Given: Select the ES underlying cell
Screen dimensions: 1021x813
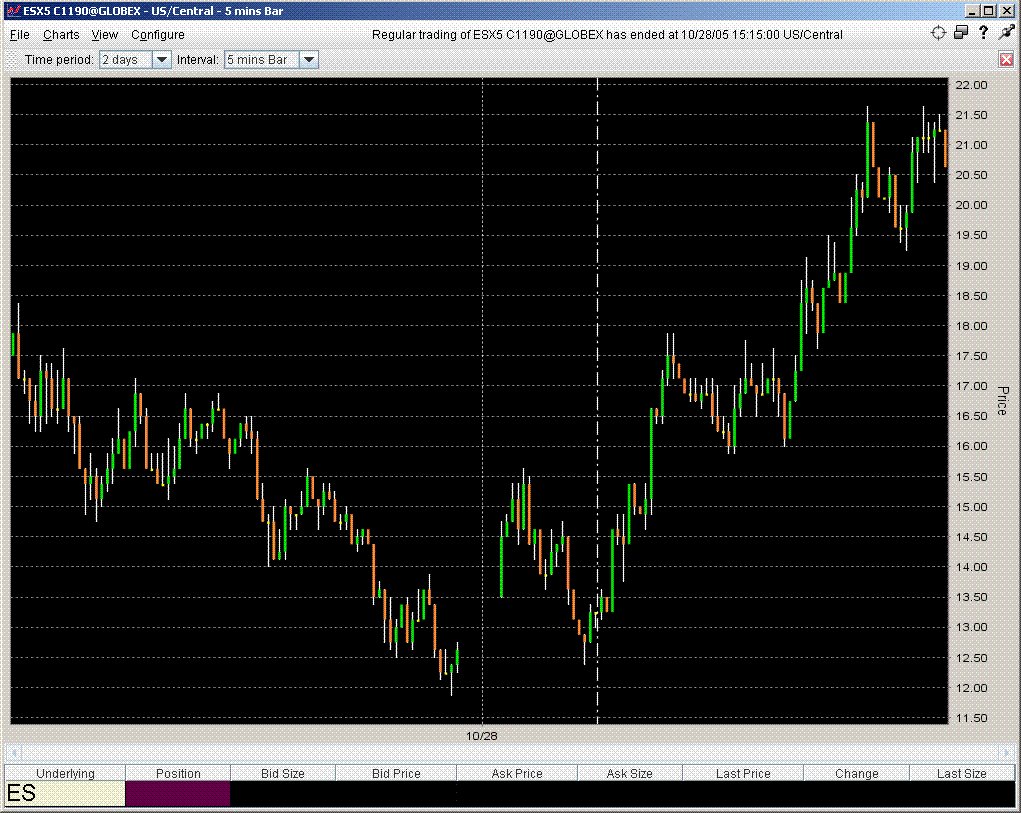Looking at the screenshot, I should pyautogui.click(x=65, y=793).
